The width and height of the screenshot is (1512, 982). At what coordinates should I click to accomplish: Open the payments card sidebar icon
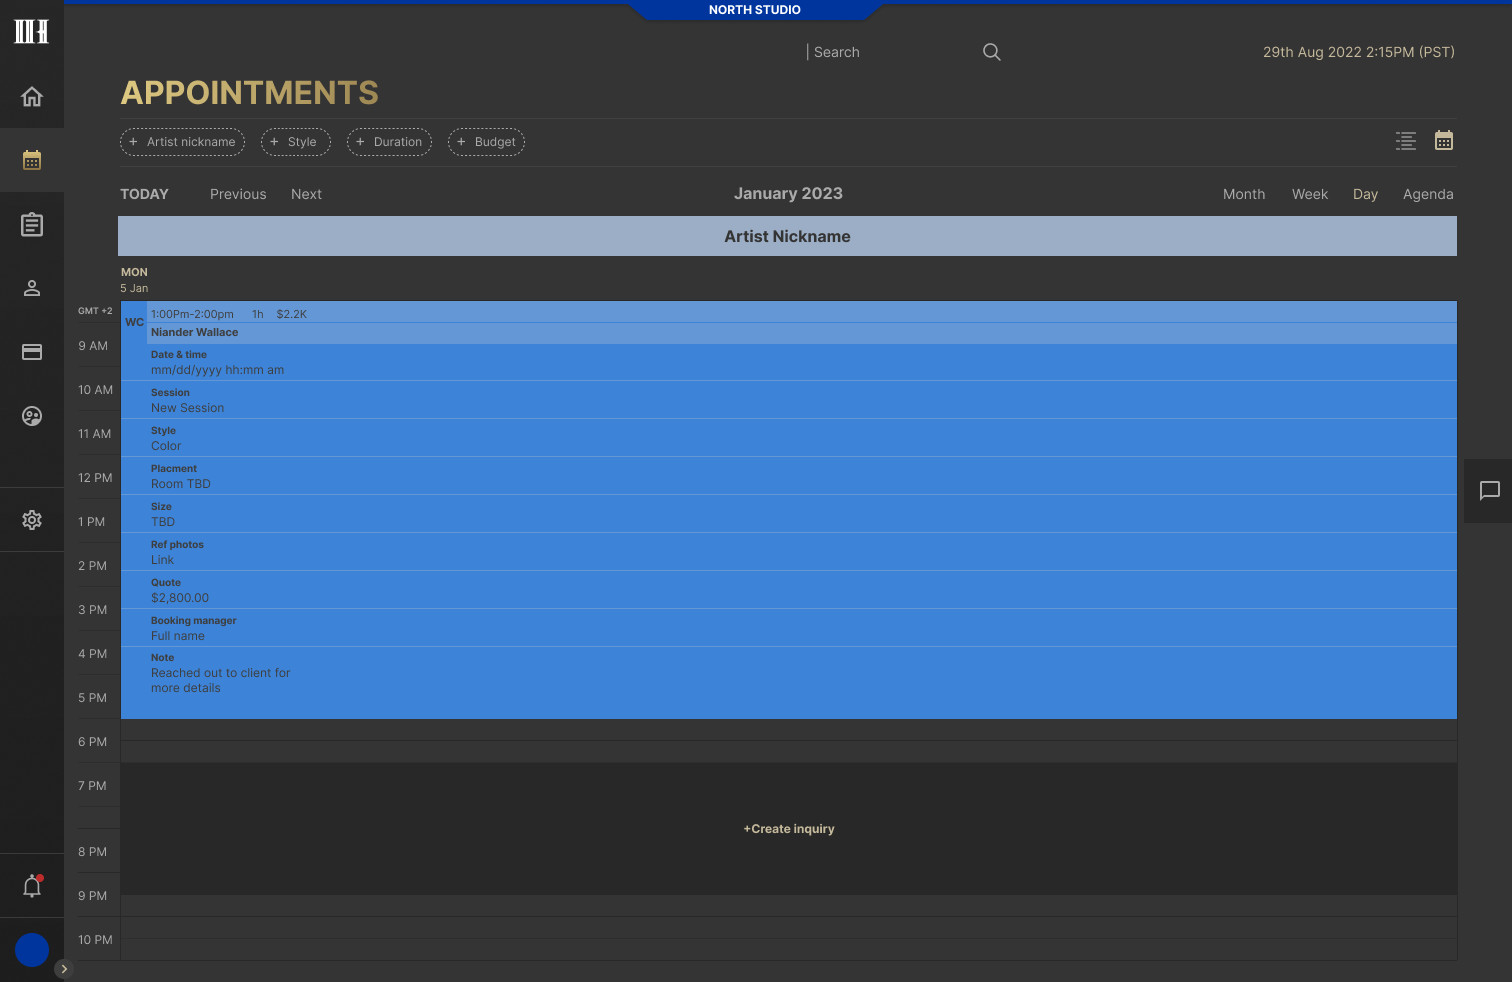(32, 352)
